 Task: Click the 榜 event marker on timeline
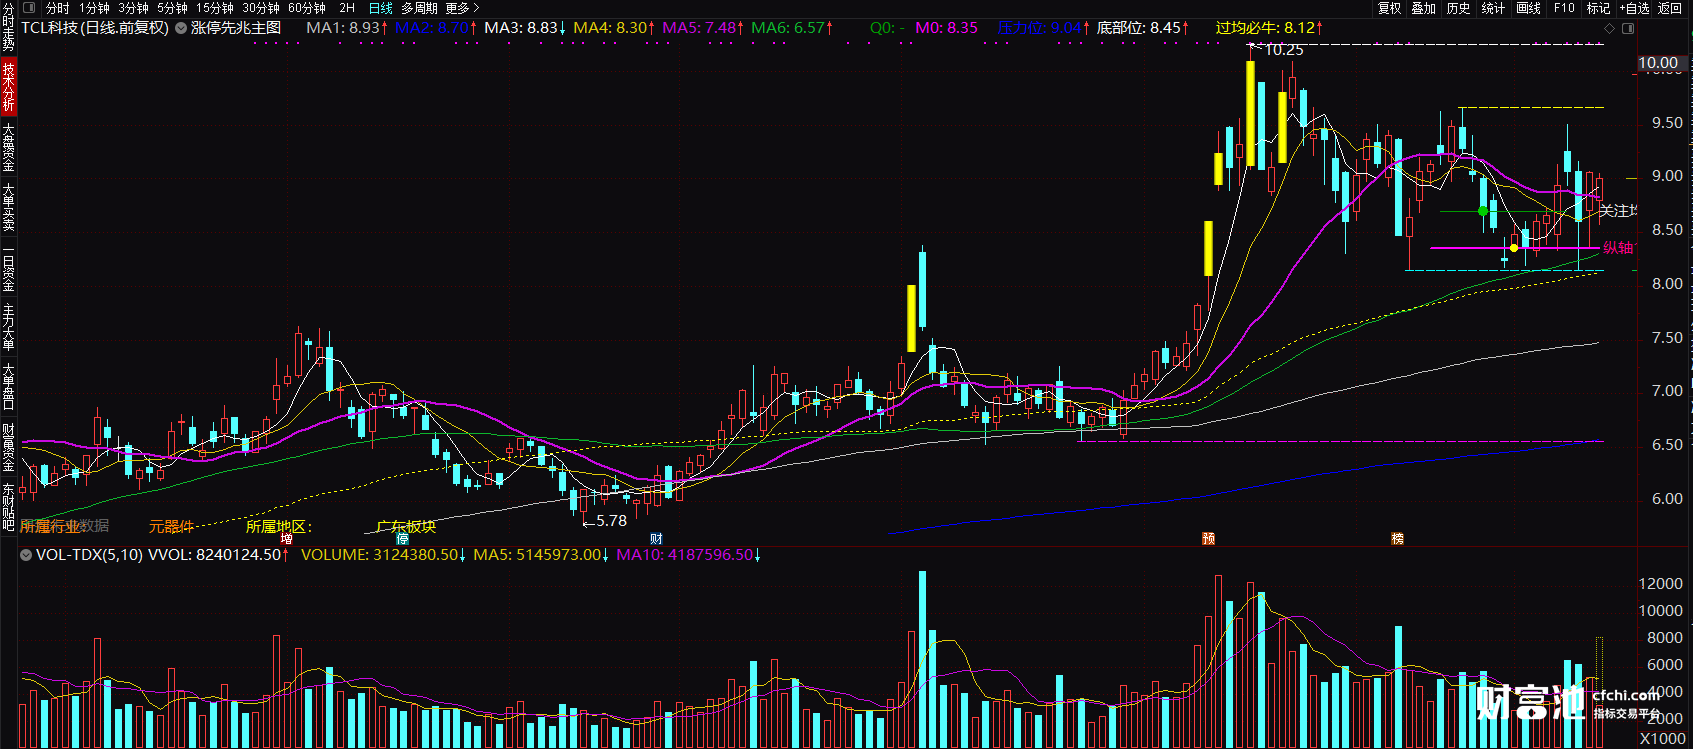(1397, 539)
